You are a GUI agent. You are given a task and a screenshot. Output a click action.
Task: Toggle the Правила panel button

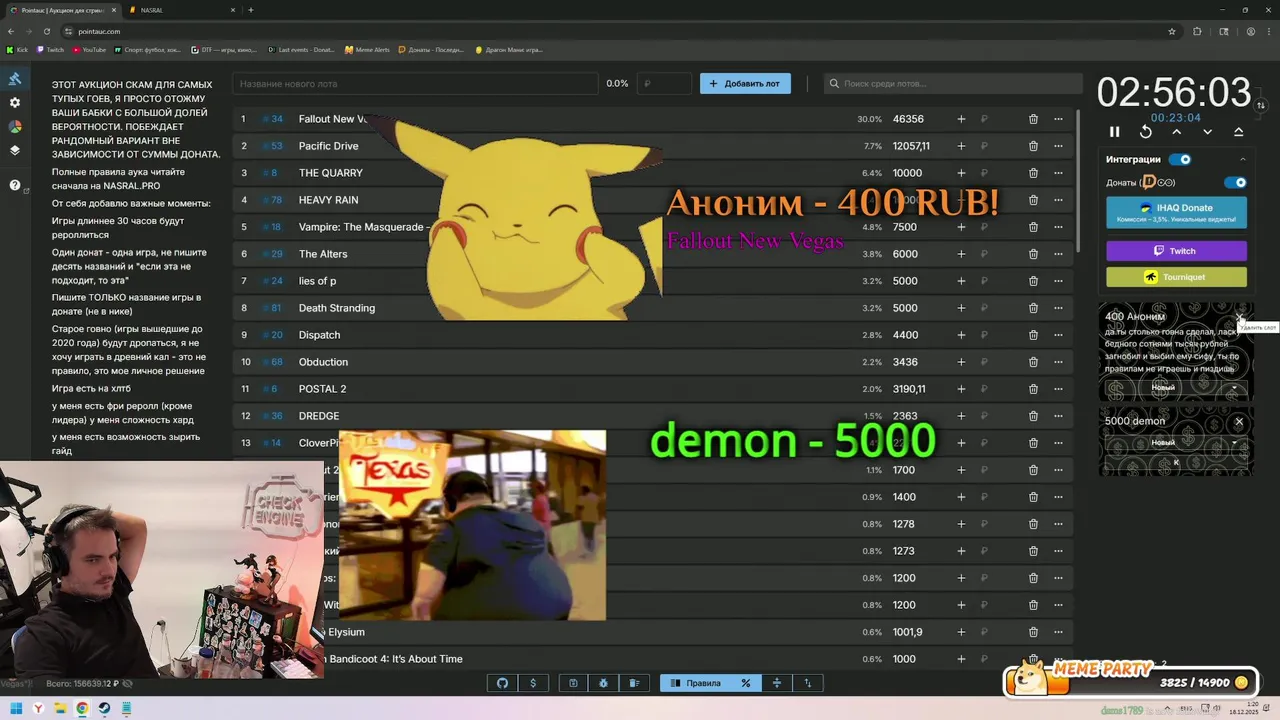tap(695, 683)
